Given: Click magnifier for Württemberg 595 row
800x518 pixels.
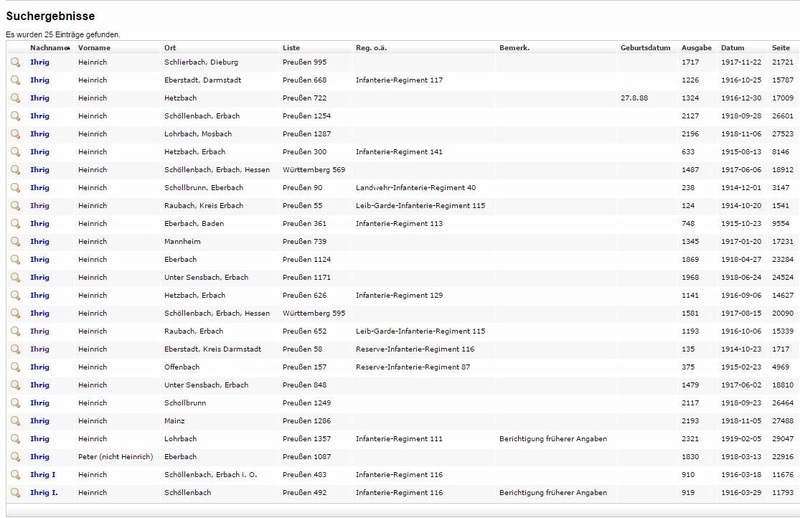Looking at the screenshot, I should click(15, 313).
